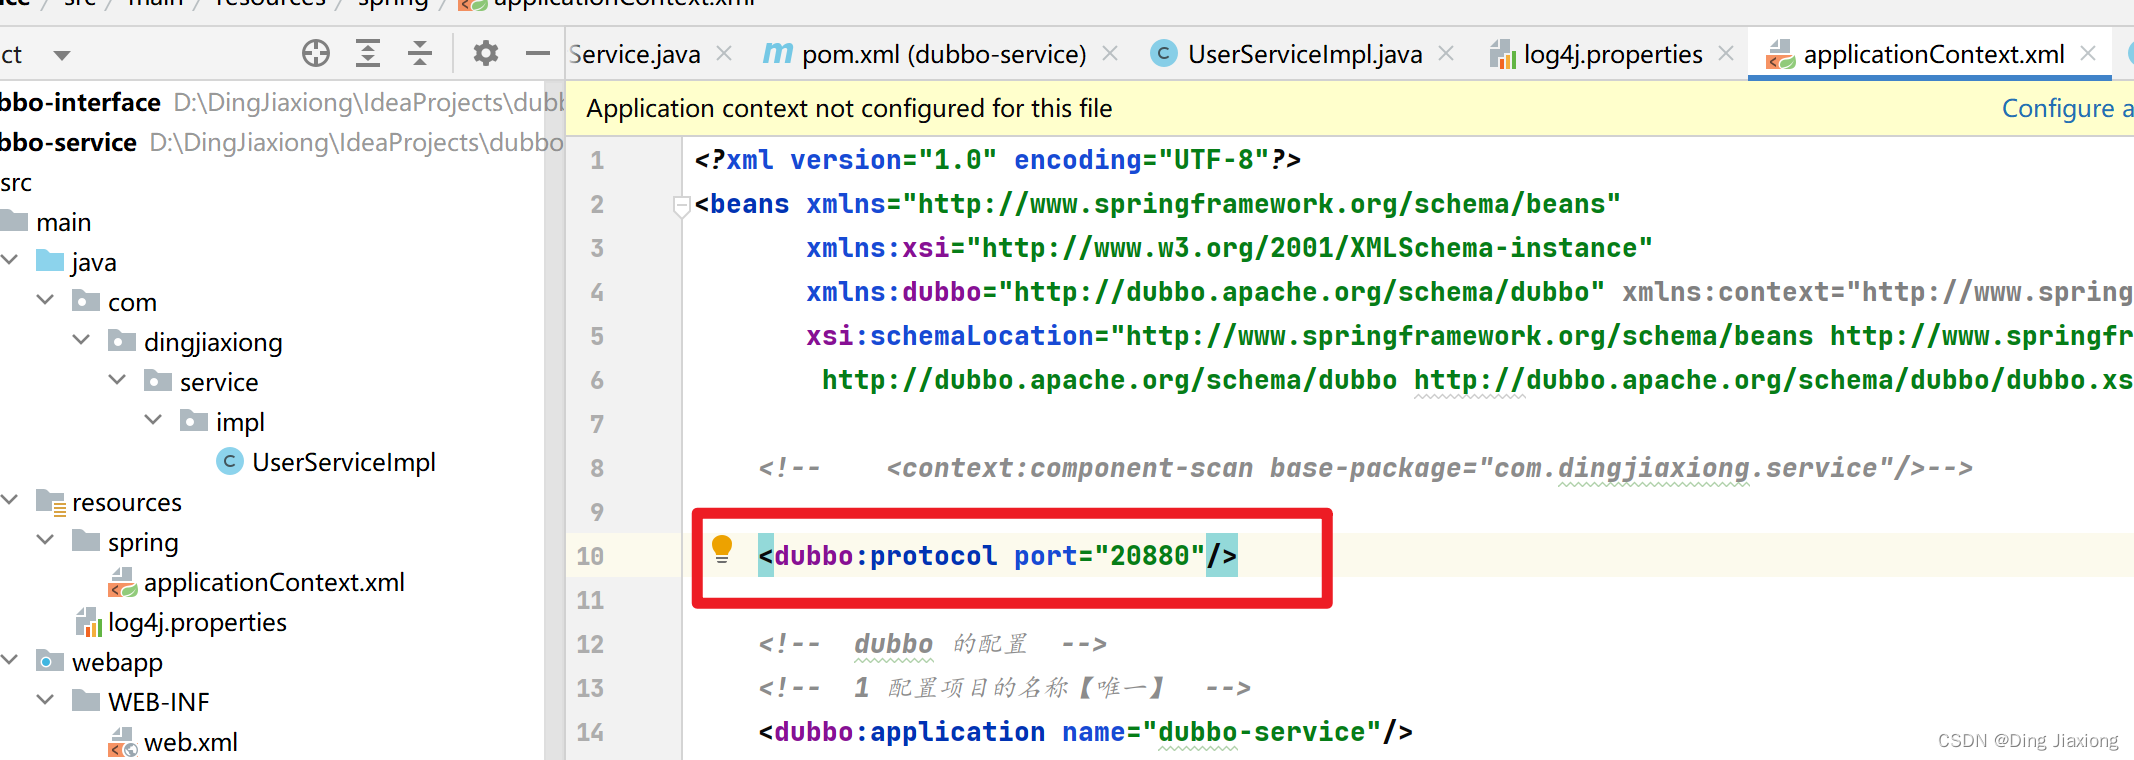Select the service package
The image size is (2134, 760).
pos(219,382)
